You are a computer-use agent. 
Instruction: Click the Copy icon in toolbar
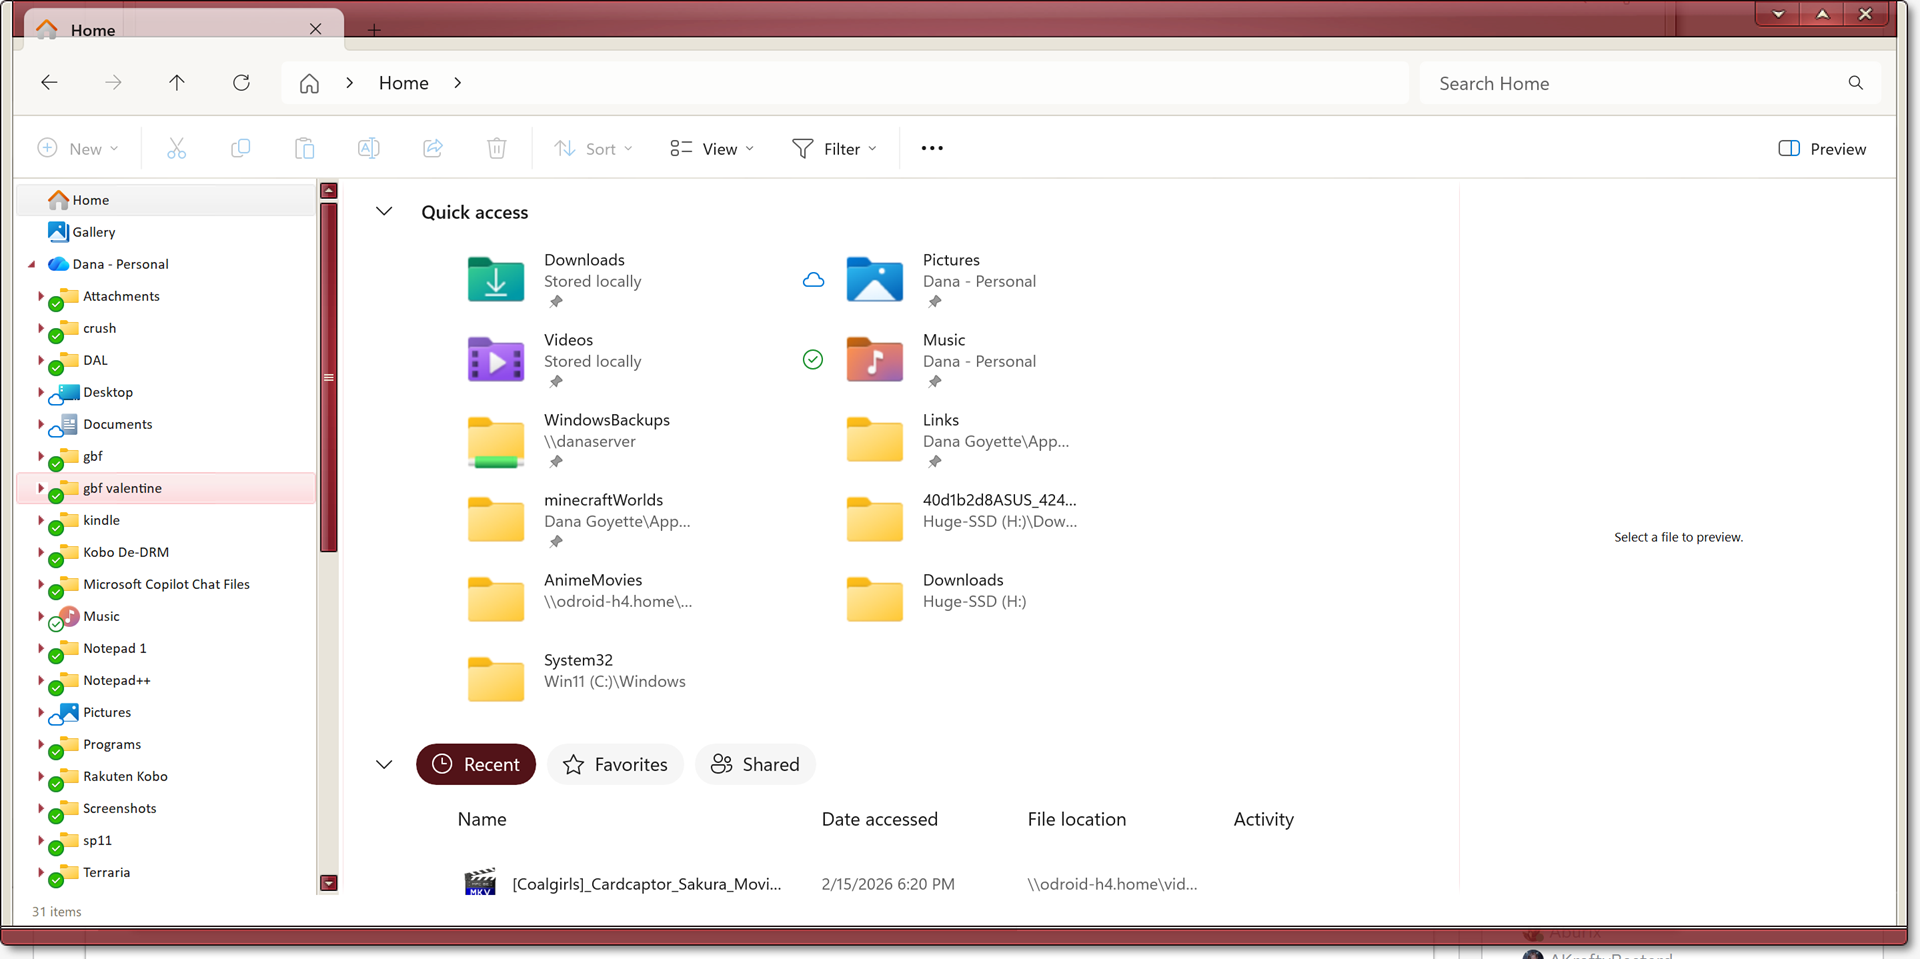[240, 149]
